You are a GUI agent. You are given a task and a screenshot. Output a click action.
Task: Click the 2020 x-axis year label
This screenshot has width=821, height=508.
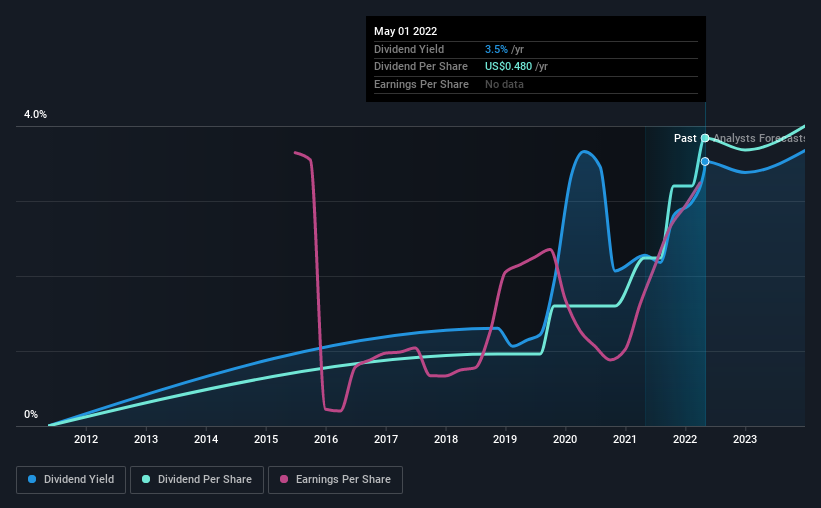(565, 439)
